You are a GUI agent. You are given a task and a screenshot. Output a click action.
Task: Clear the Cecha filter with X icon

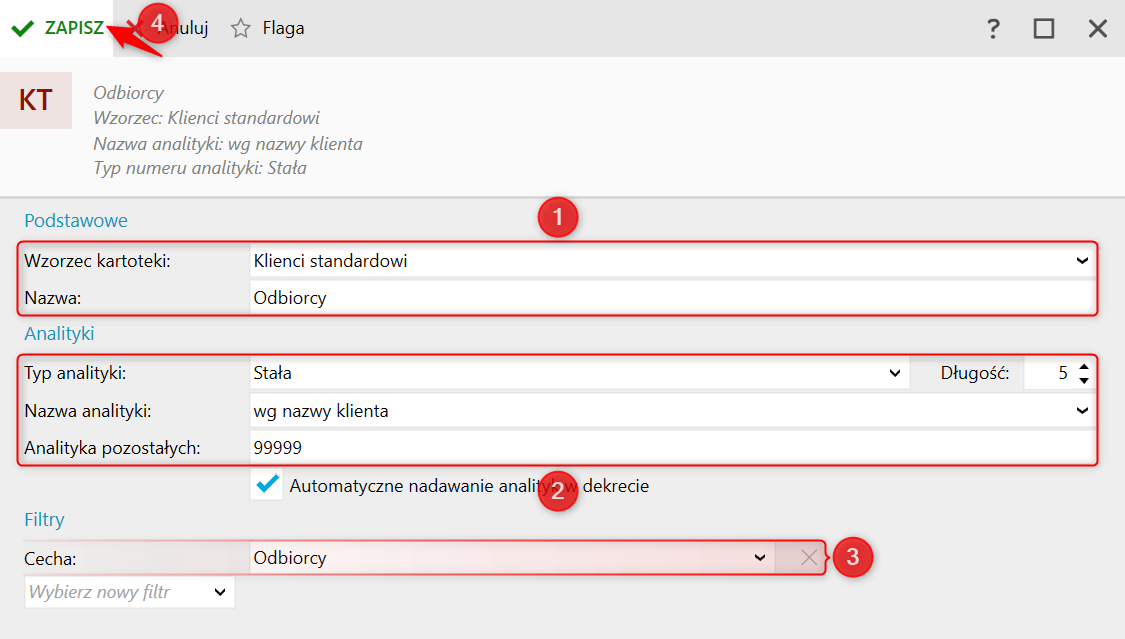pos(810,559)
